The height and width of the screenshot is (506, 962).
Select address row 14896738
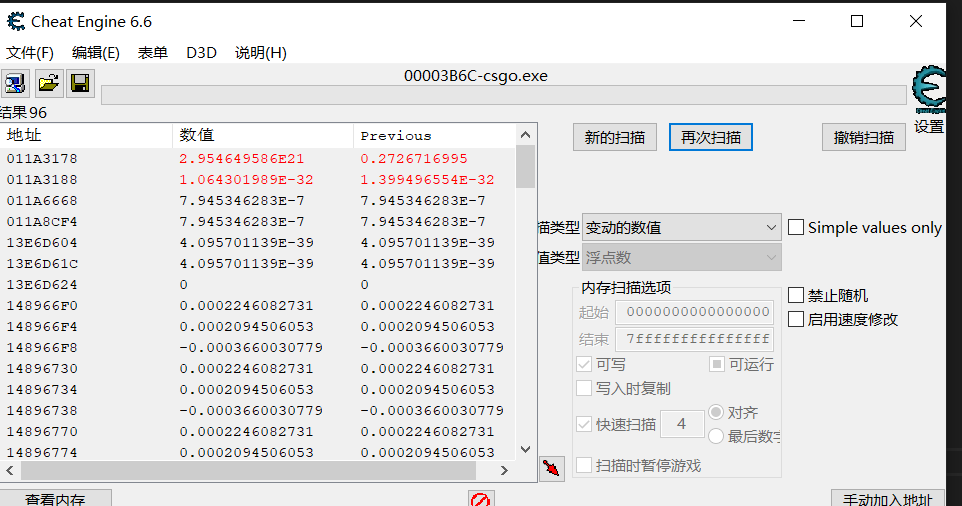point(258,410)
